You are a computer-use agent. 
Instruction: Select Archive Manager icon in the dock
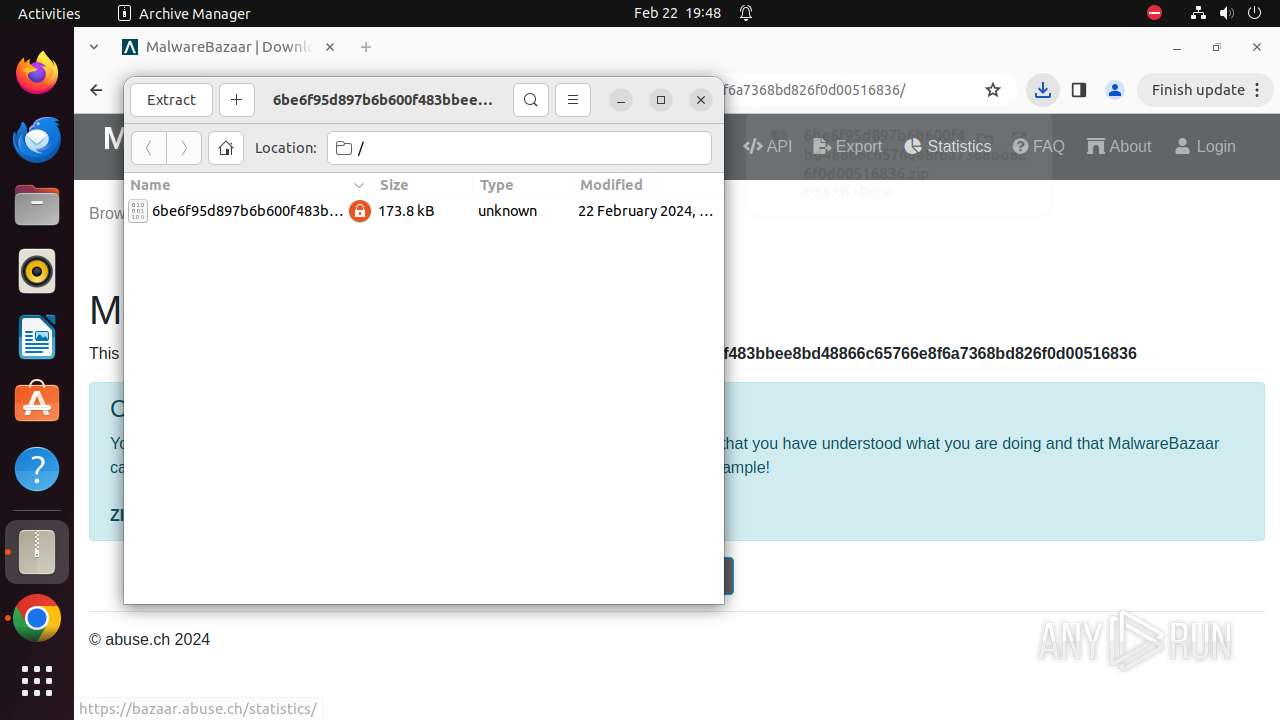click(x=37, y=552)
